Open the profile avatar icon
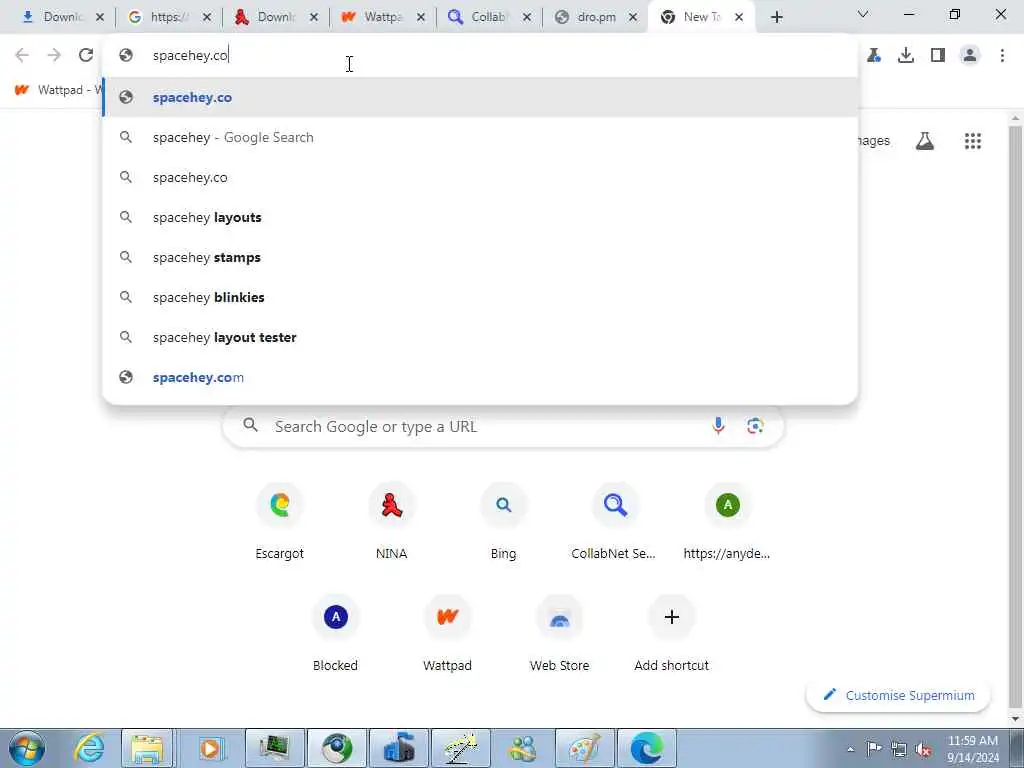 [x=970, y=56]
